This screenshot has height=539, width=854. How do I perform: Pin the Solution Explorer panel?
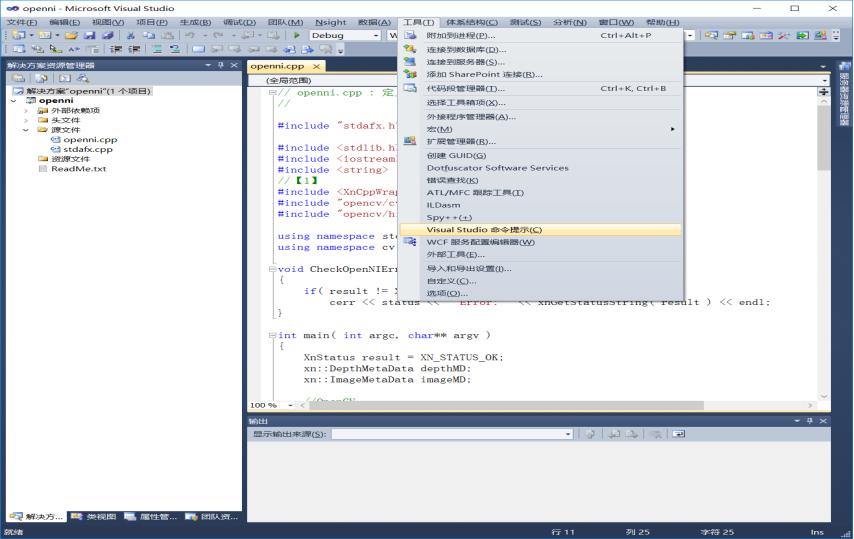click(221, 65)
